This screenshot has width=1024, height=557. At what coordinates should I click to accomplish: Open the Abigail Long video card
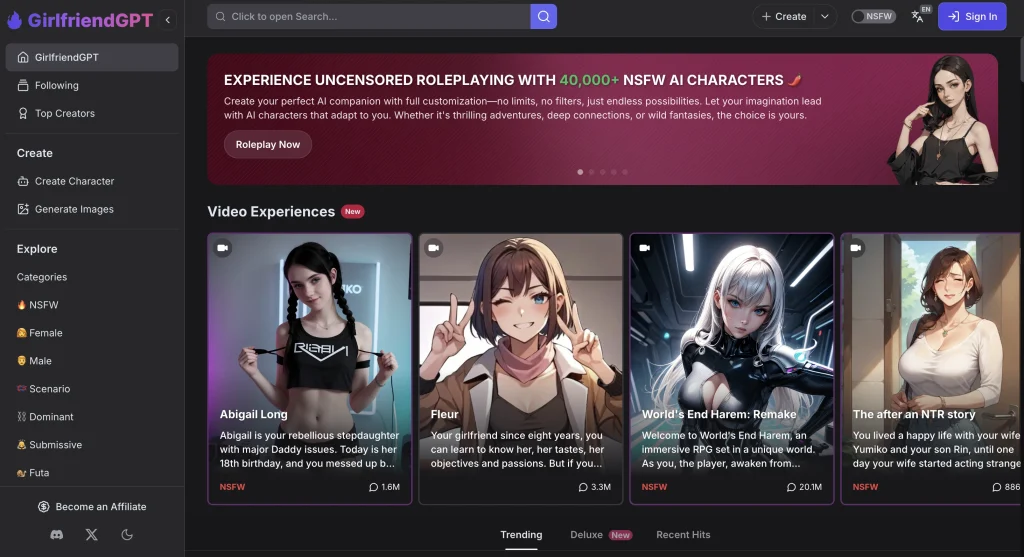pyautogui.click(x=310, y=369)
